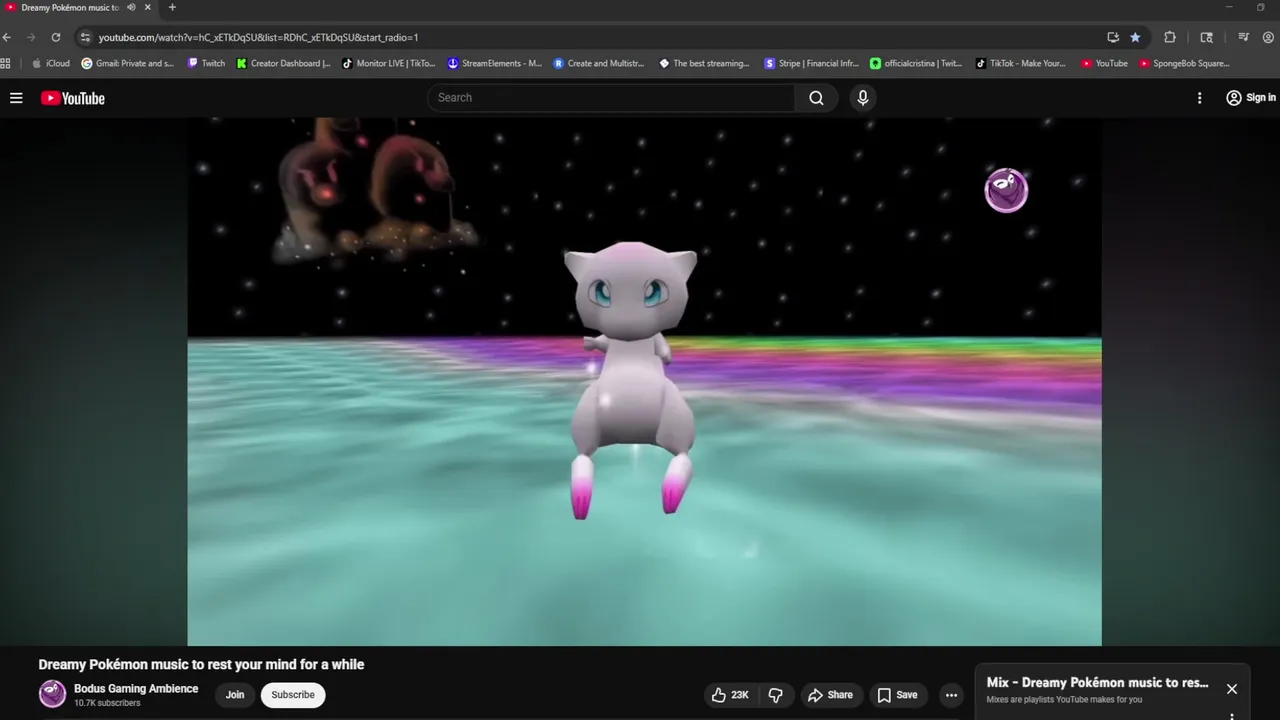Open the Bodus Gaming Ambience channel name
This screenshot has height=720, width=1280.
click(136, 688)
